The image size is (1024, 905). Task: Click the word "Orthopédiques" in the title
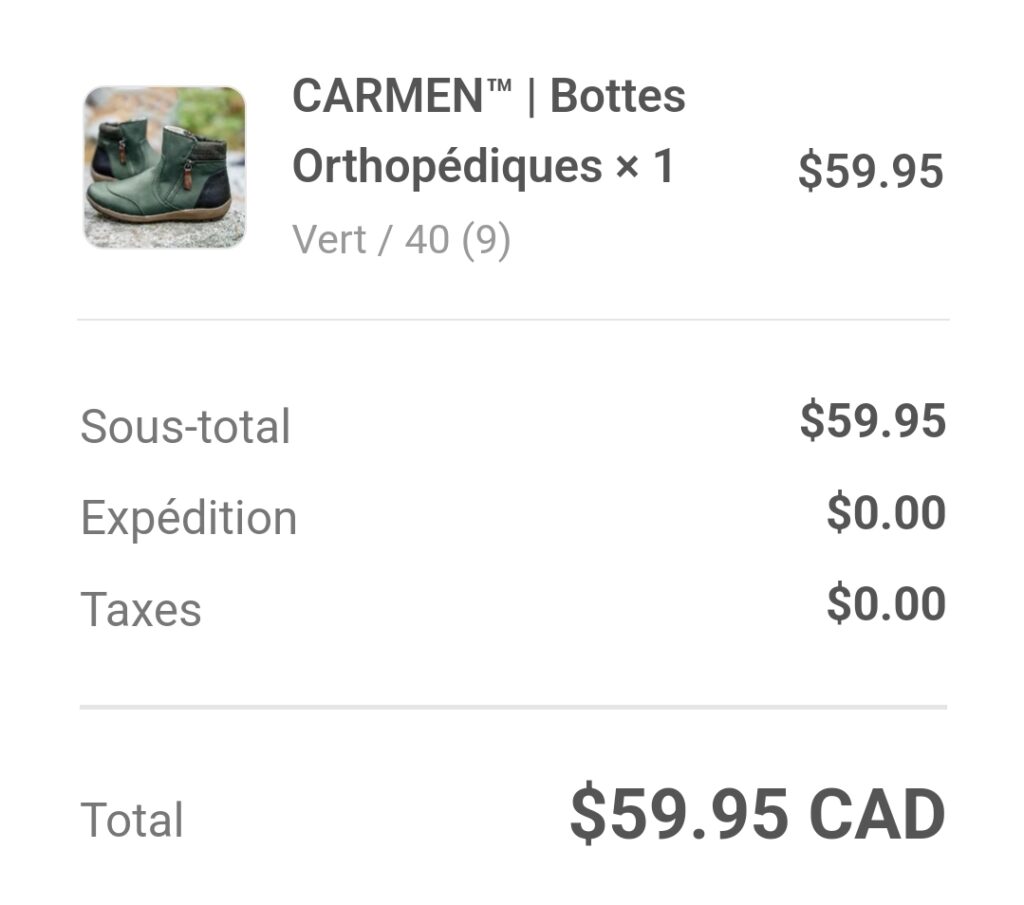447,167
